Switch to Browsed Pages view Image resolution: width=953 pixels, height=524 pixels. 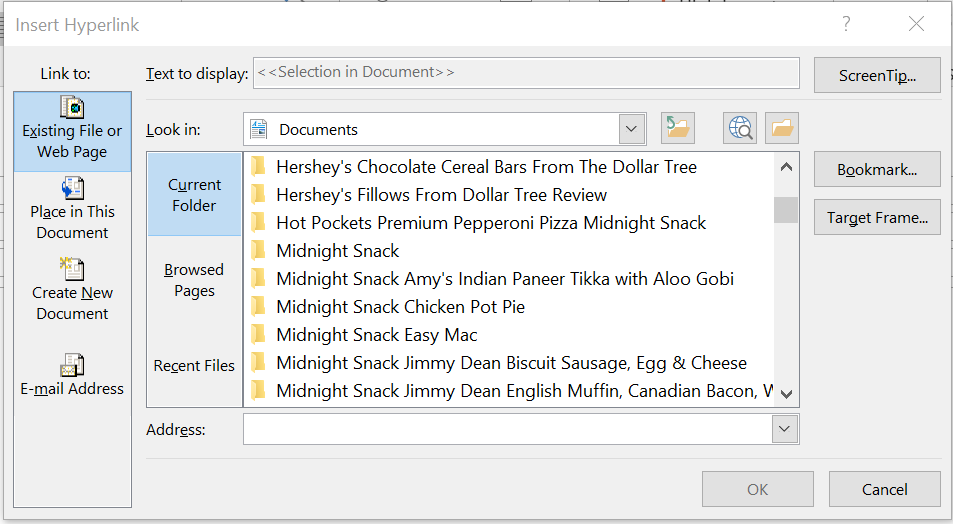click(194, 280)
